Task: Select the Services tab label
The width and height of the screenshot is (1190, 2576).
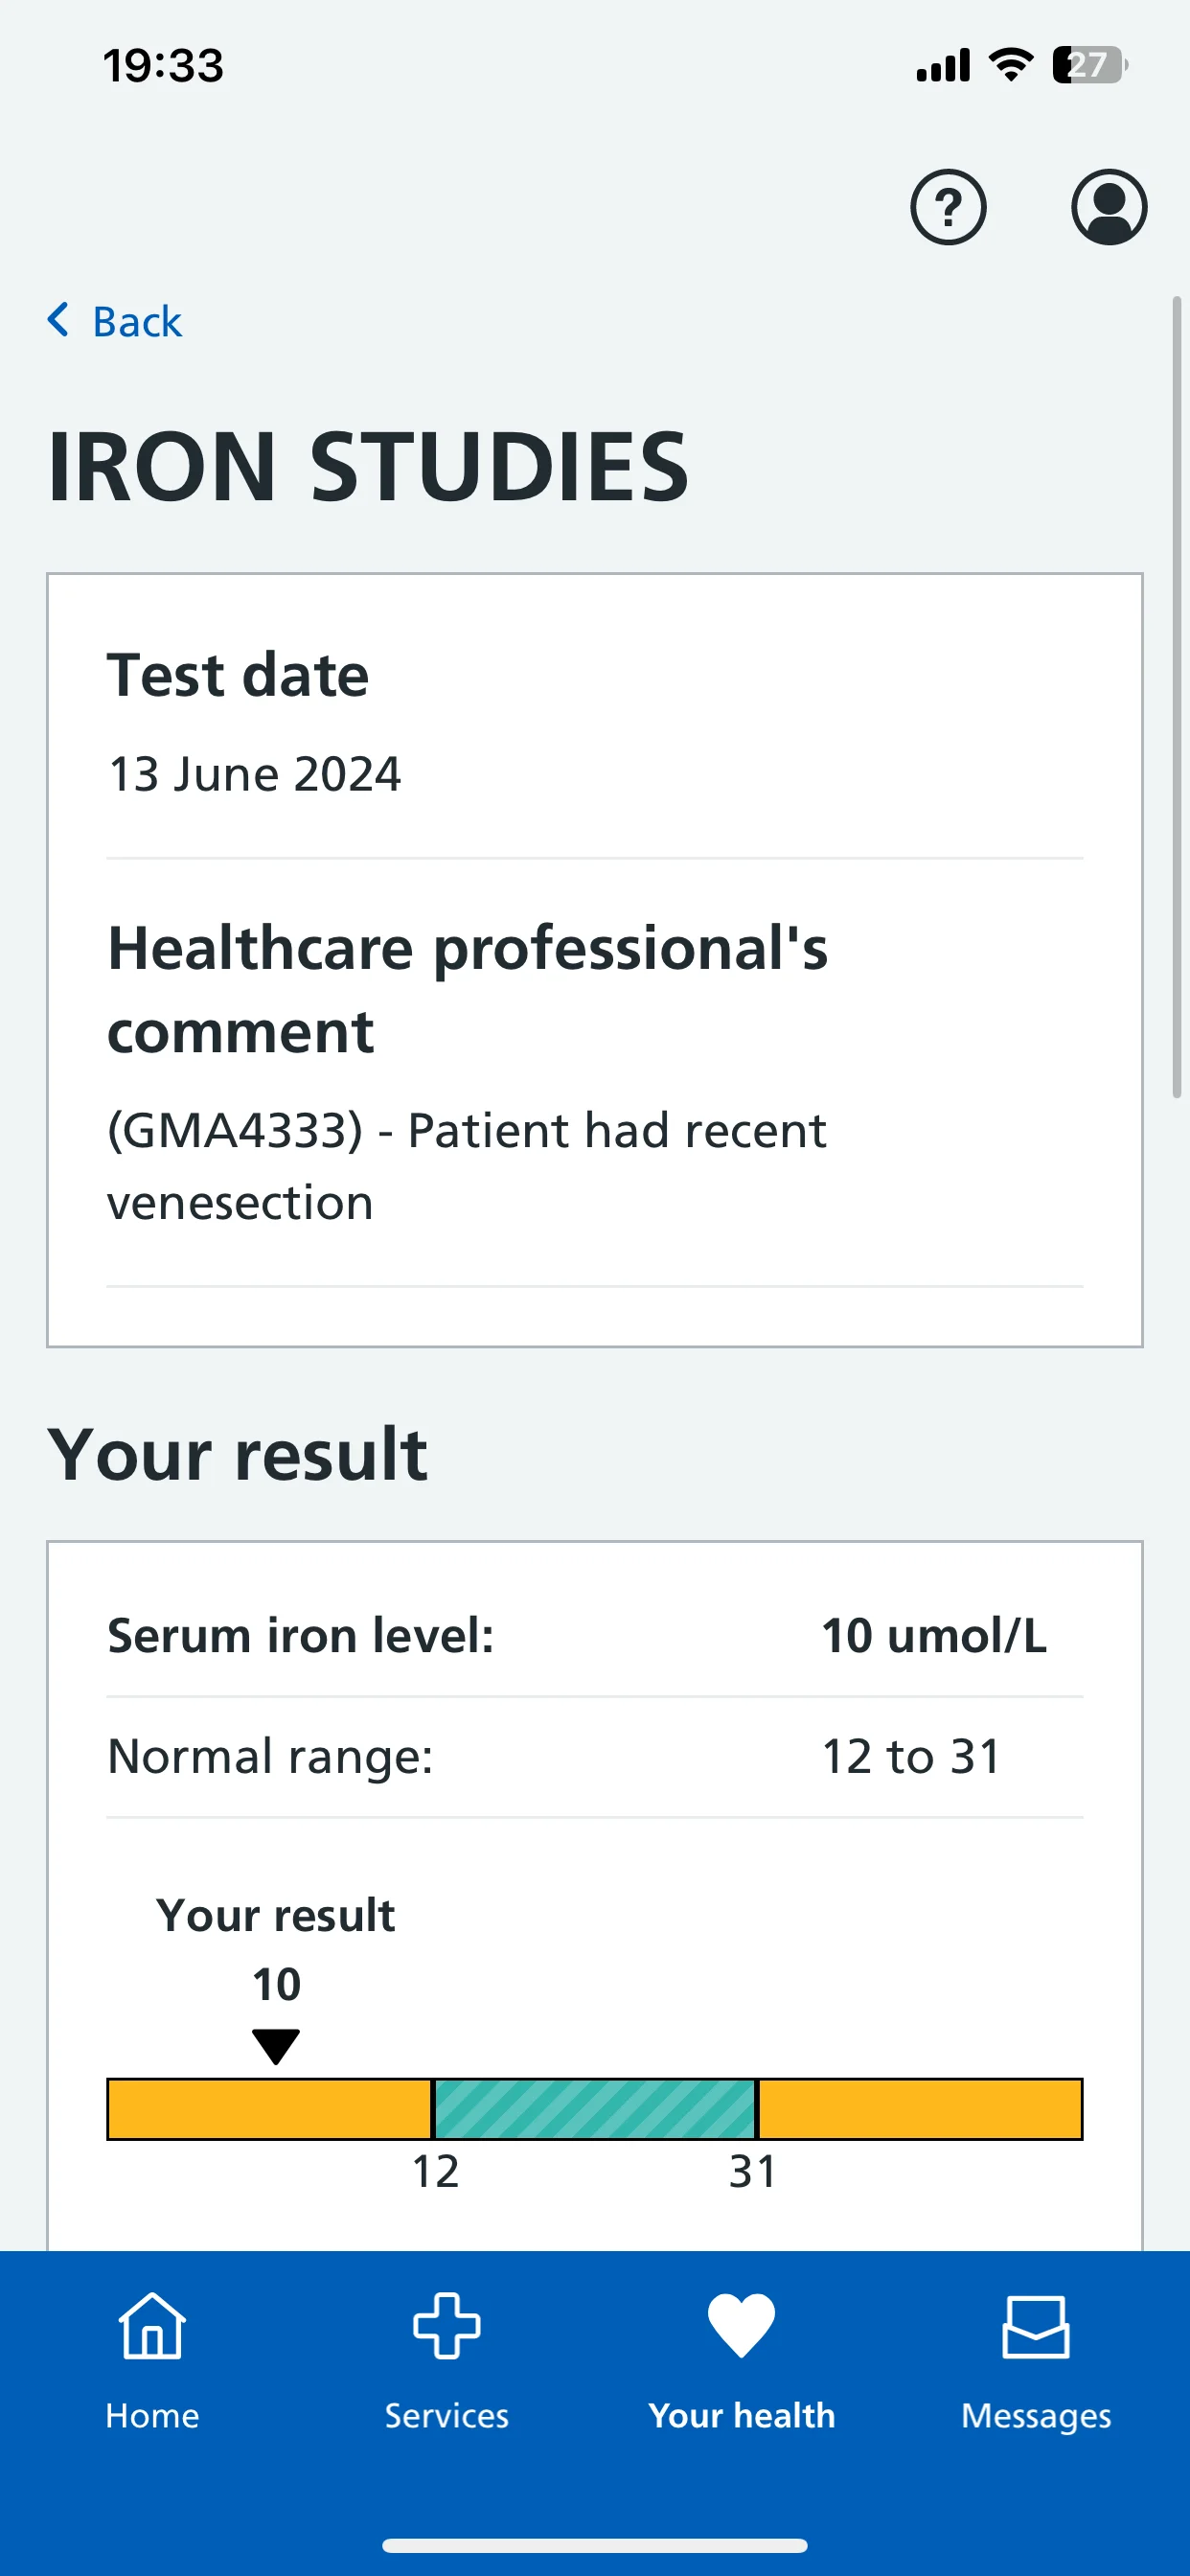Action: [x=446, y=2416]
